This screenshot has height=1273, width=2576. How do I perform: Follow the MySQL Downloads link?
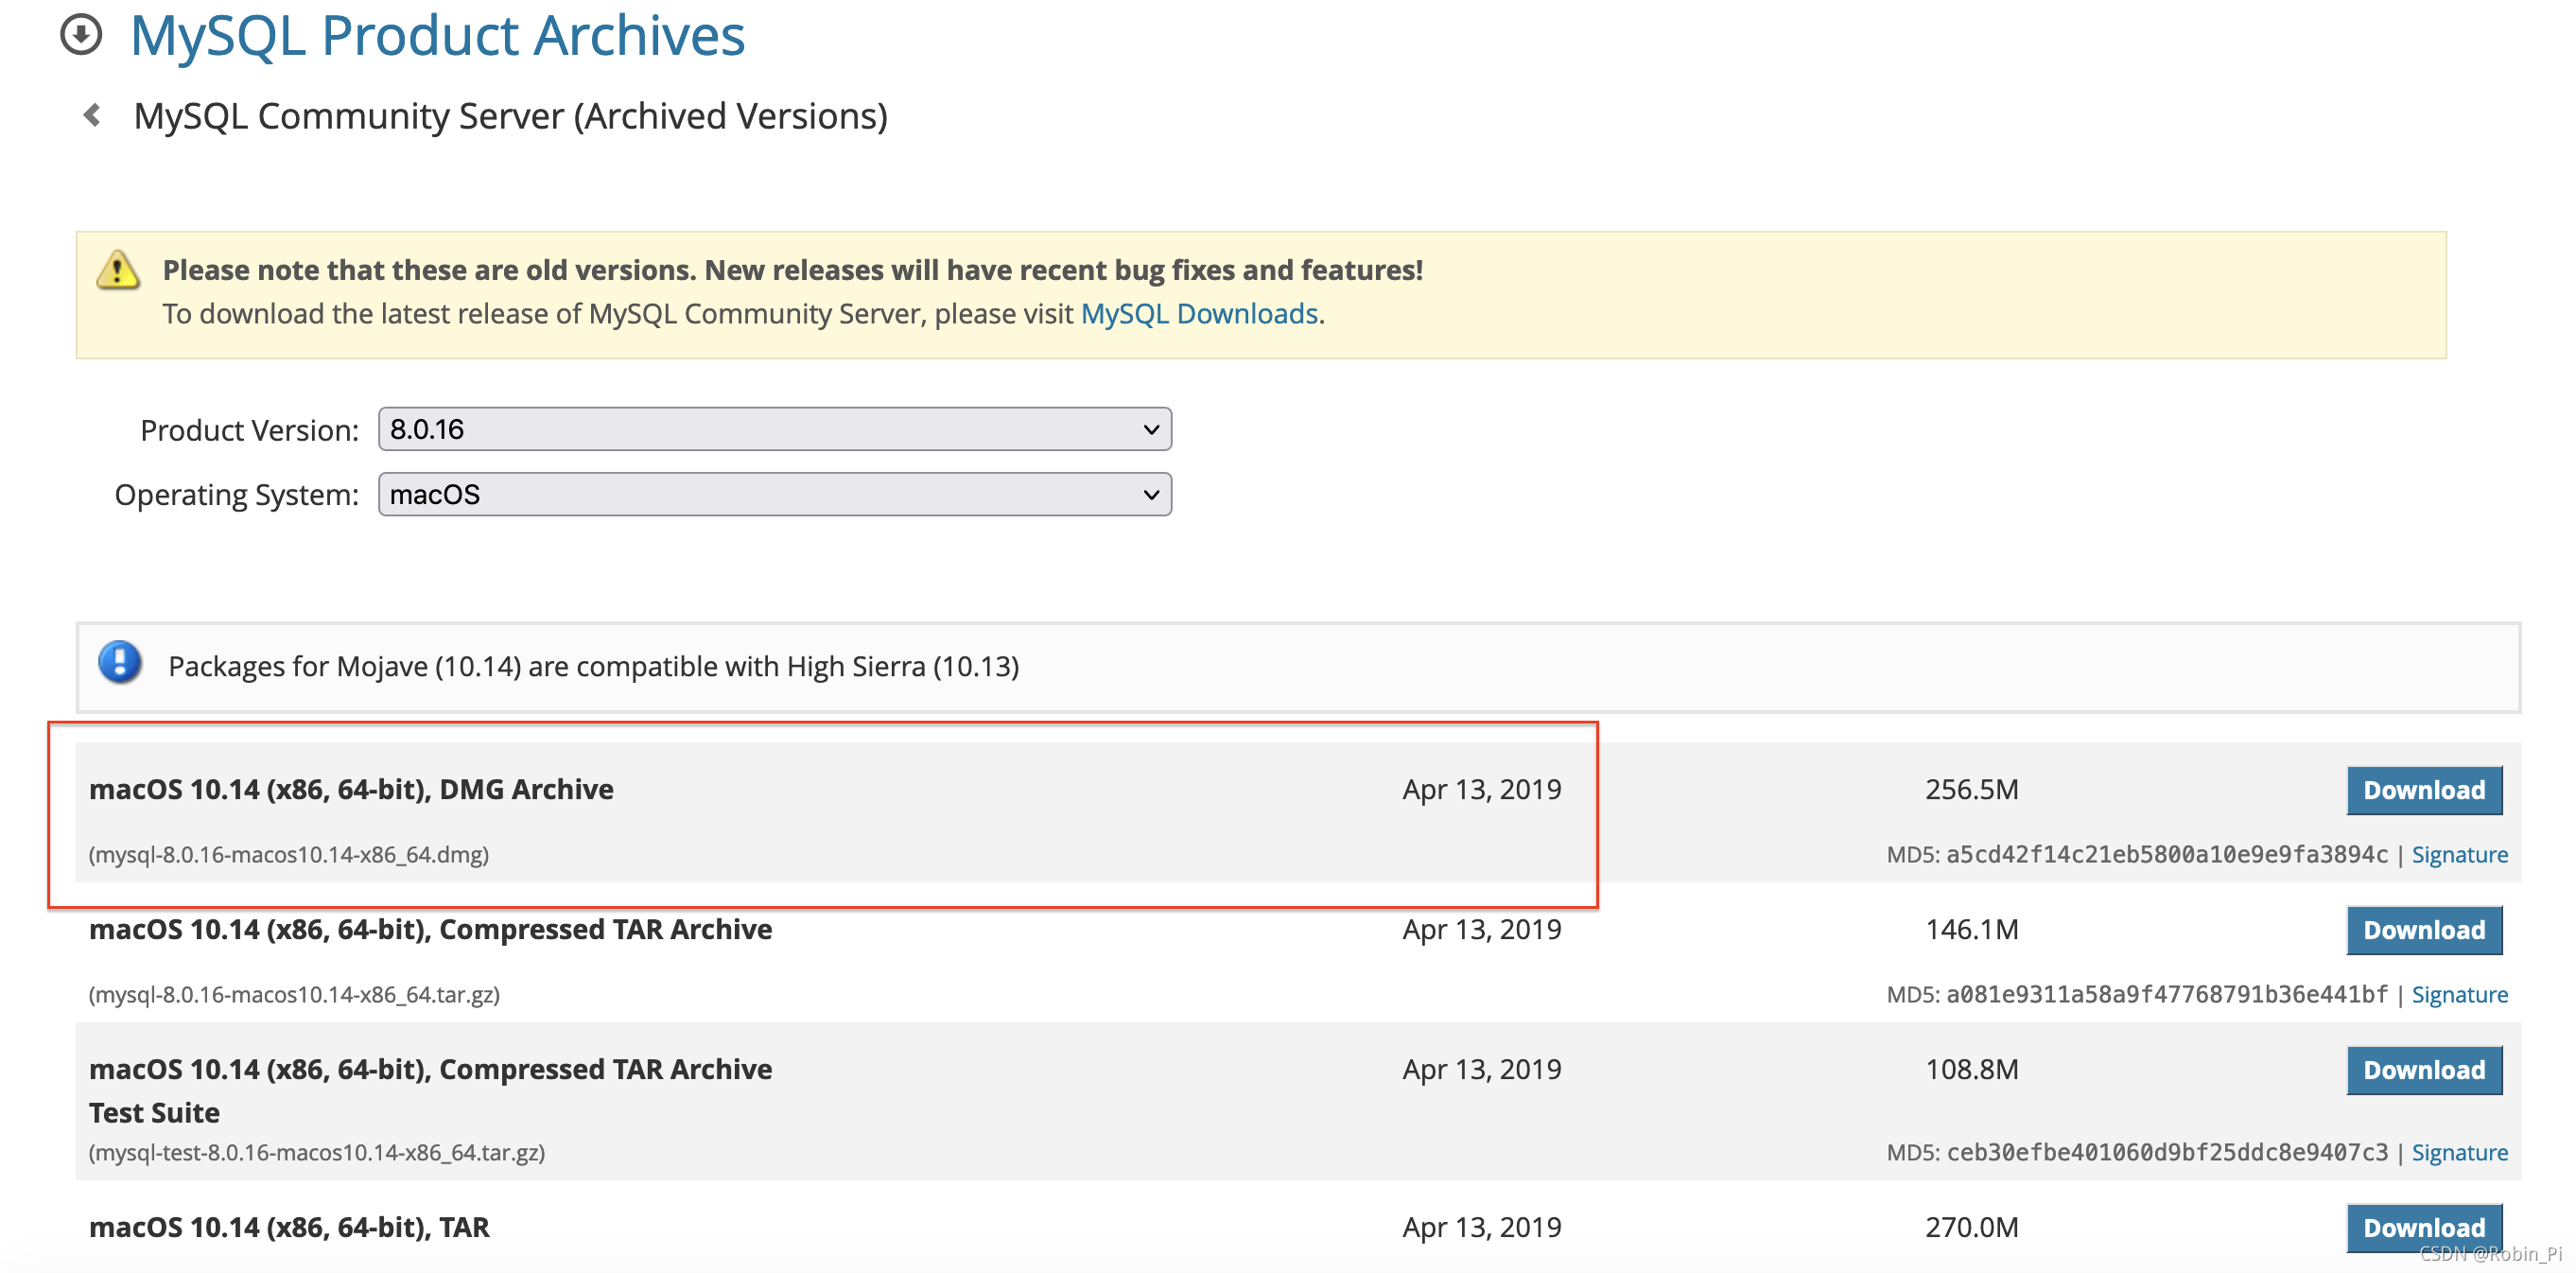point(1199,314)
